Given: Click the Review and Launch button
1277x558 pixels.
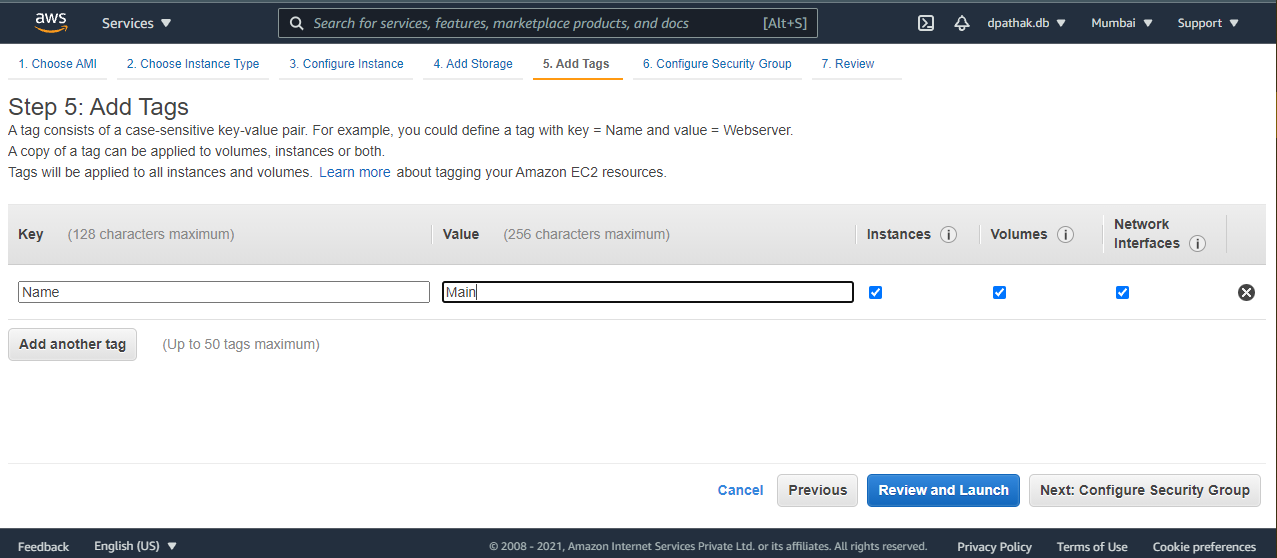Looking at the screenshot, I should click(x=943, y=490).
